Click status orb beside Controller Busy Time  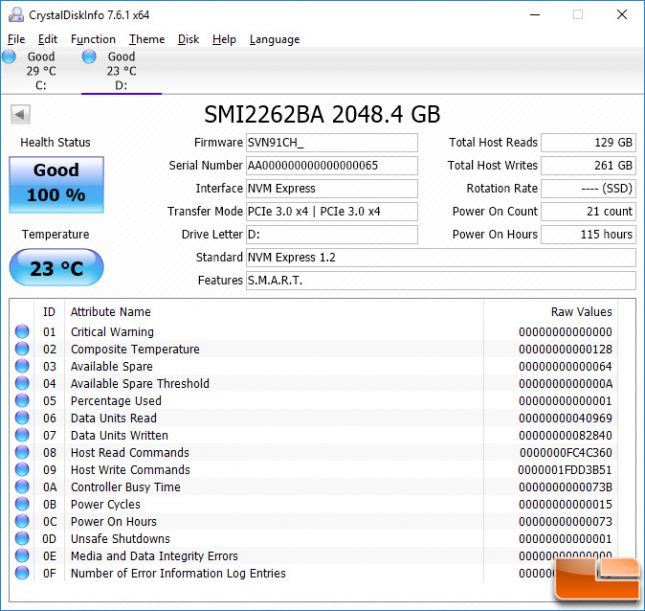click(x=22, y=487)
